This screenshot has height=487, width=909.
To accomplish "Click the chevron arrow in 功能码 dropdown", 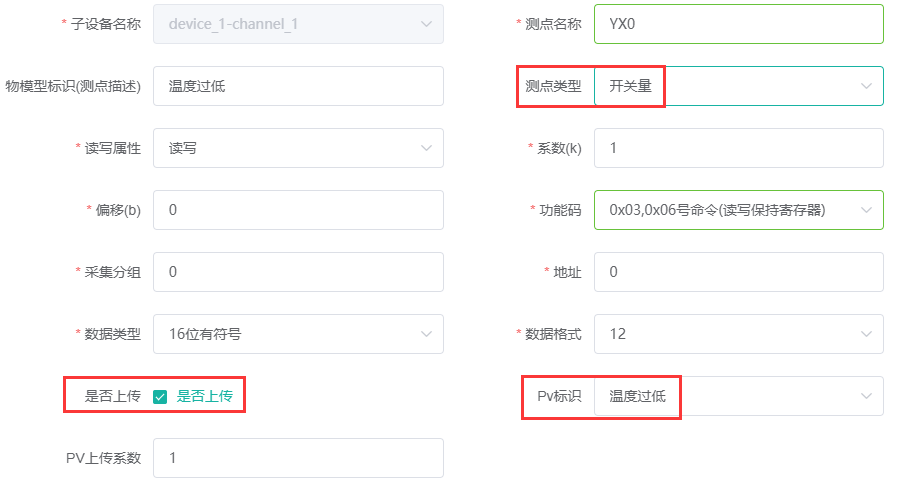I will click(866, 210).
